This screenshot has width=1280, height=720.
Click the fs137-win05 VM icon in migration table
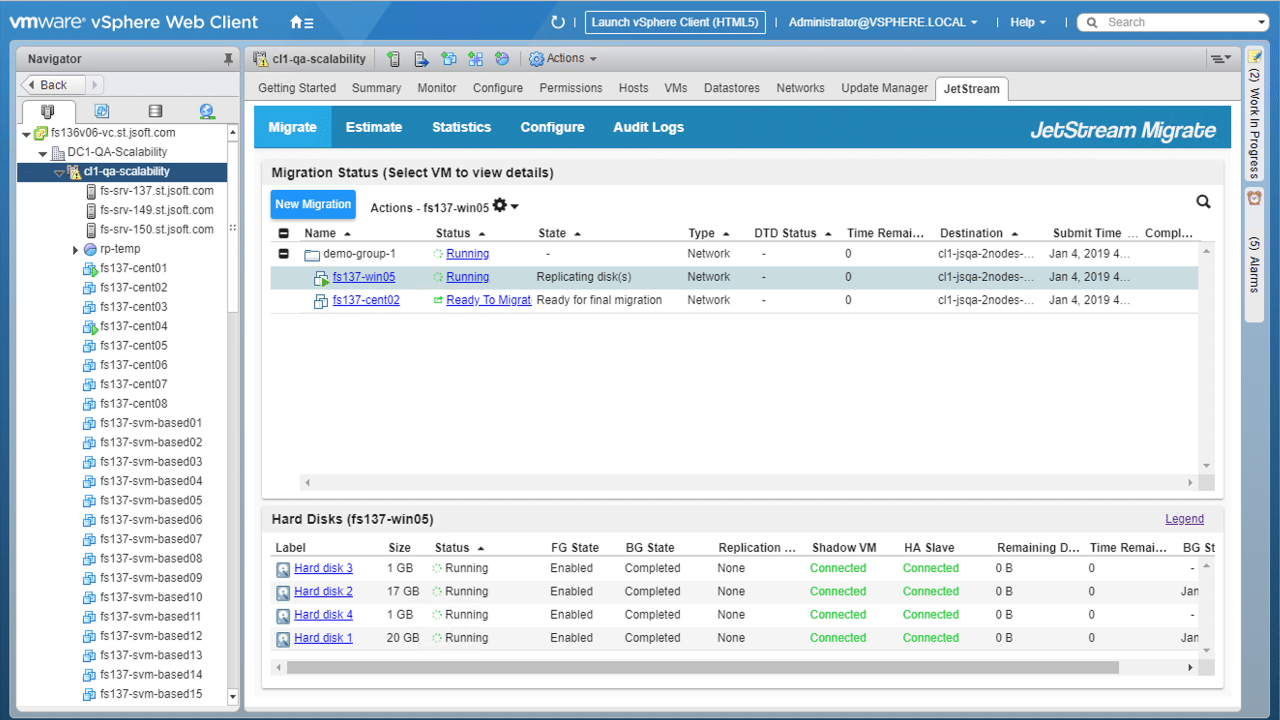tap(321, 278)
